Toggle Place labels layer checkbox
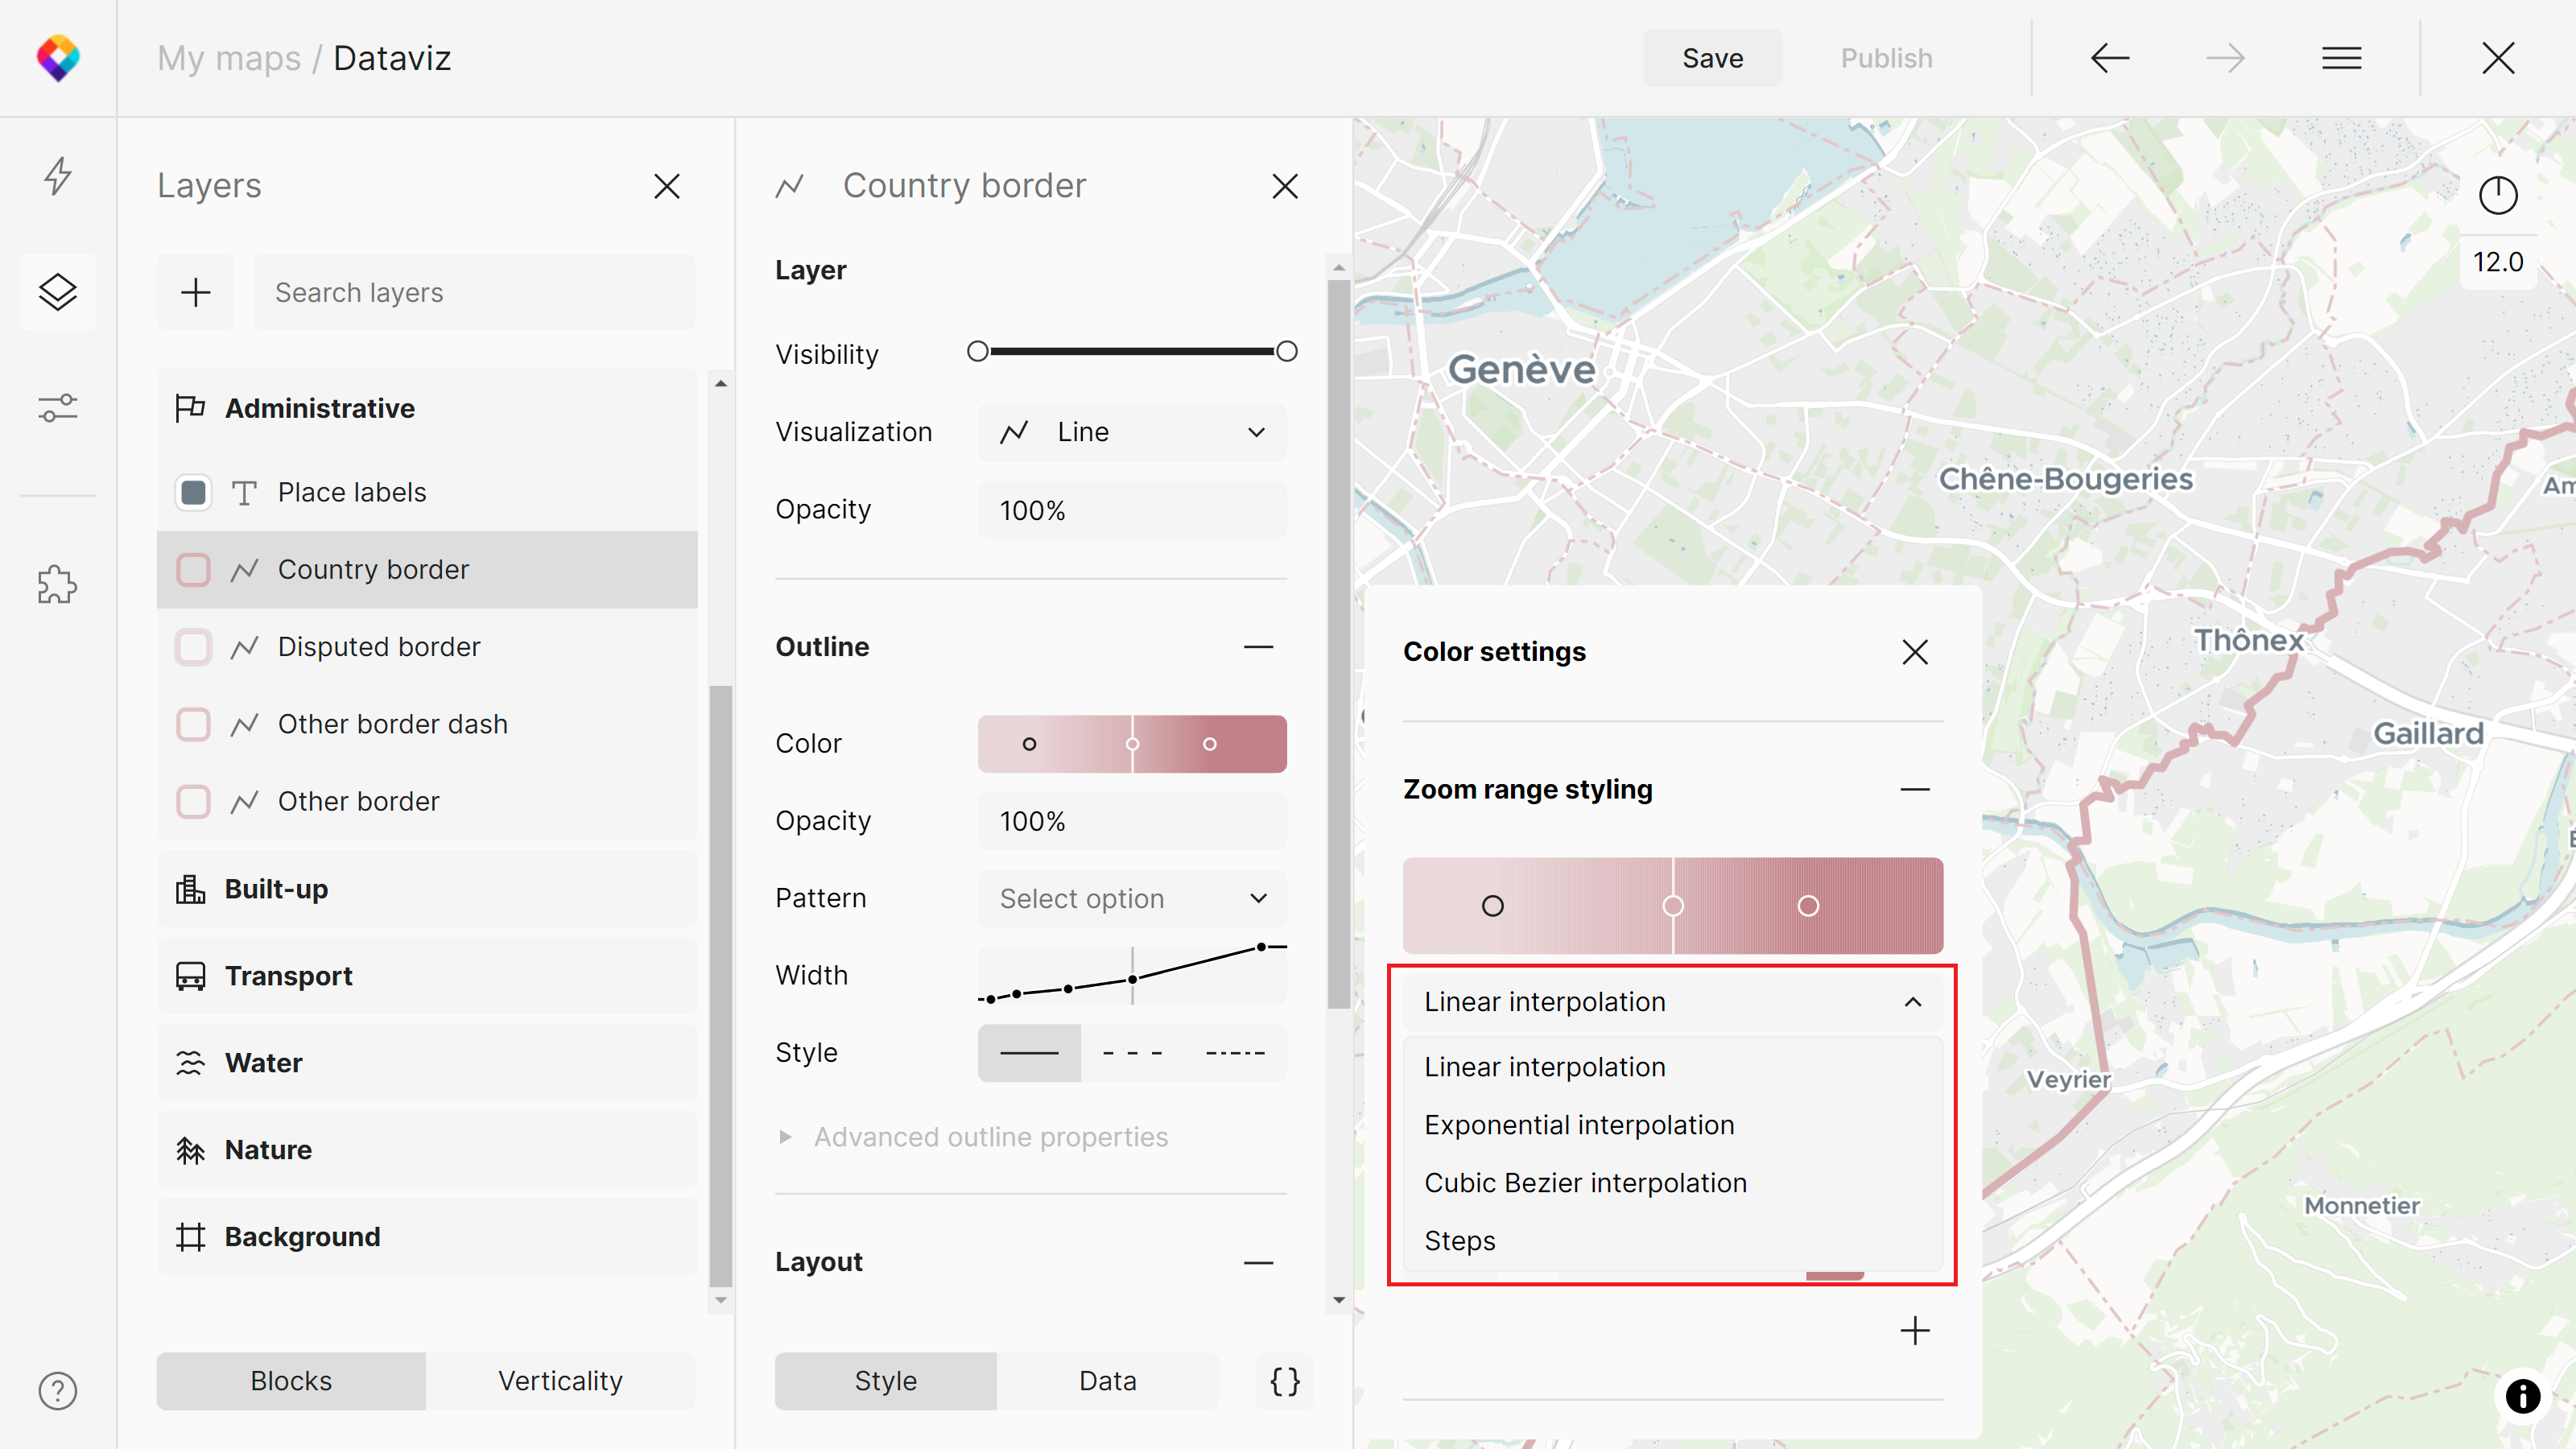2576x1449 pixels. [x=193, y=492]
